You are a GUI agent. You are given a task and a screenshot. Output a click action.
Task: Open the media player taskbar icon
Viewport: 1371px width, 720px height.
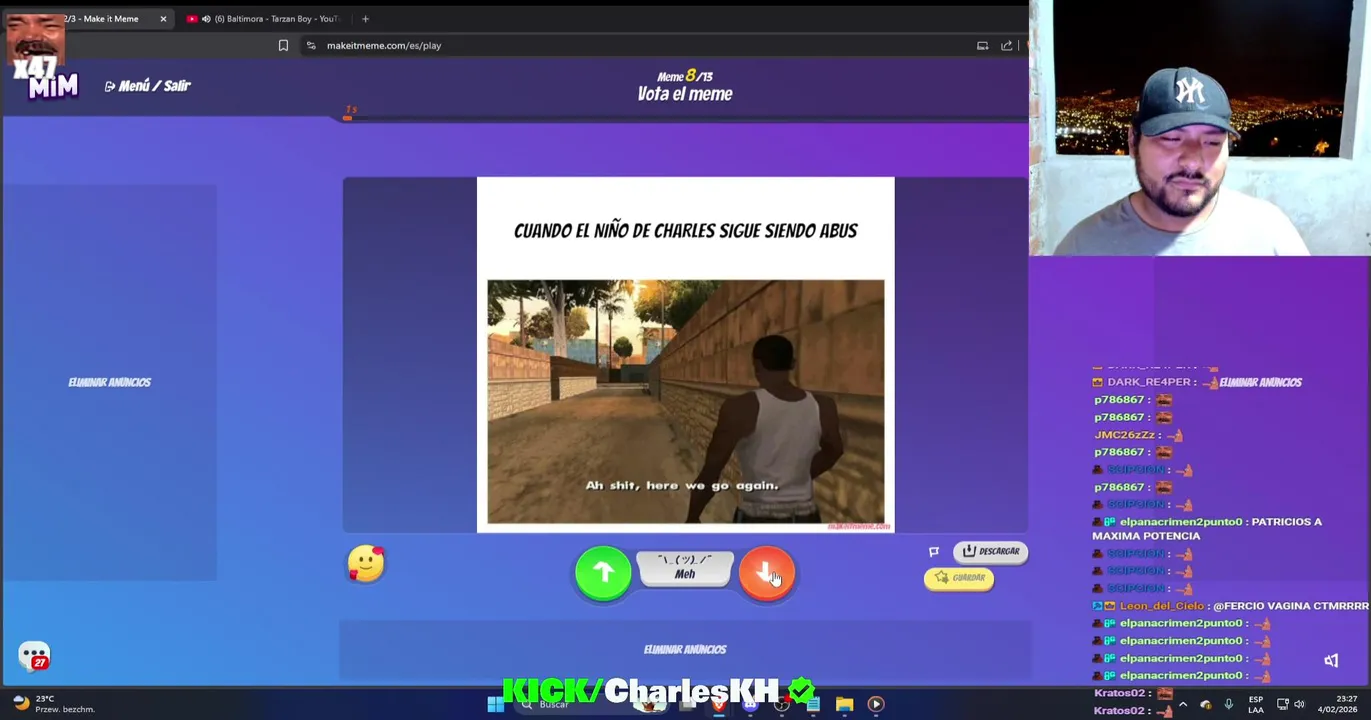[x=875, y=704]
